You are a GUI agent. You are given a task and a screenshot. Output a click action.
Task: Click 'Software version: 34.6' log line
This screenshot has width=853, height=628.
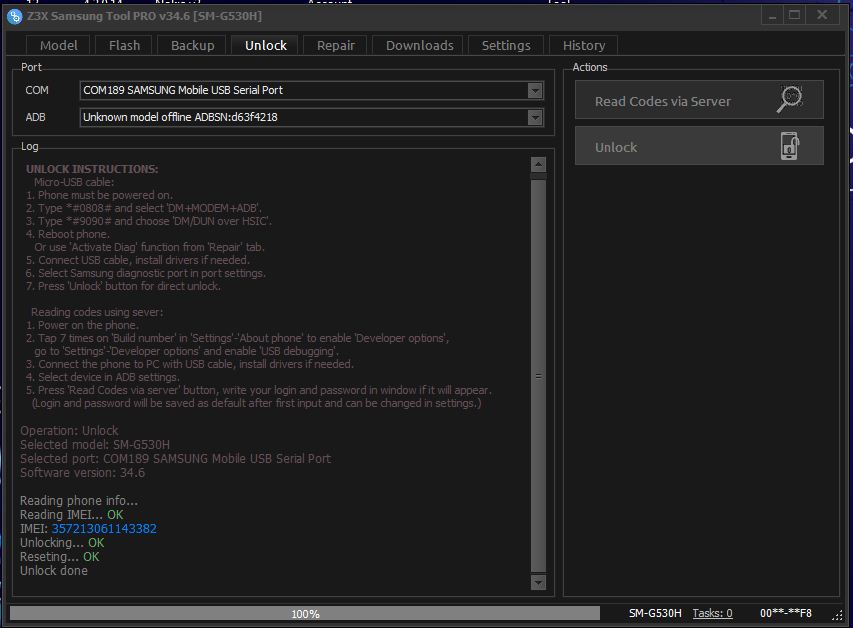83,473
